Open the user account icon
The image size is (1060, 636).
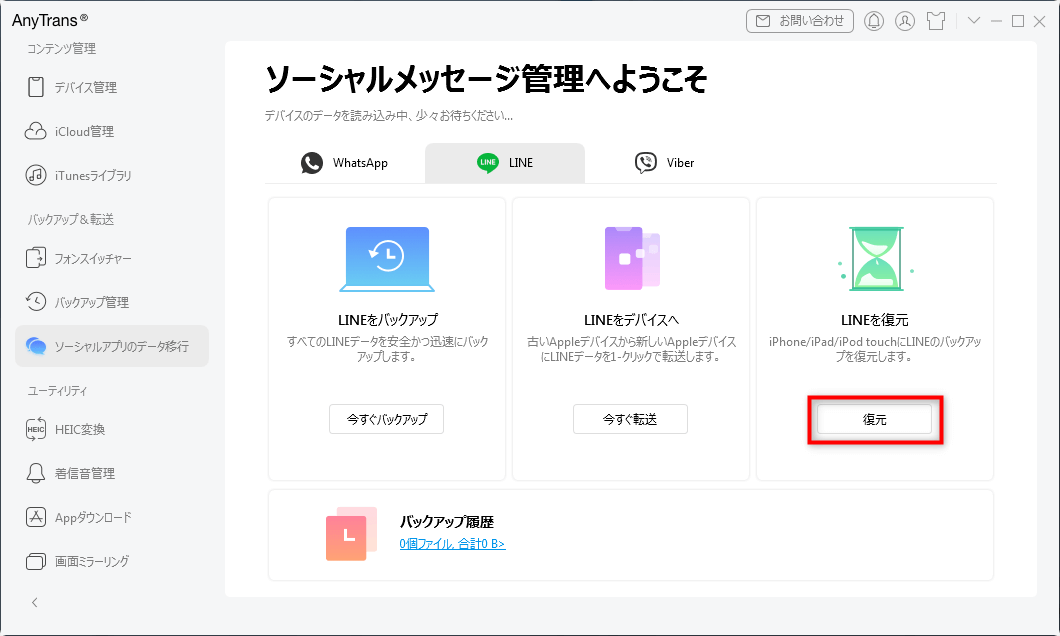(905, 20)
